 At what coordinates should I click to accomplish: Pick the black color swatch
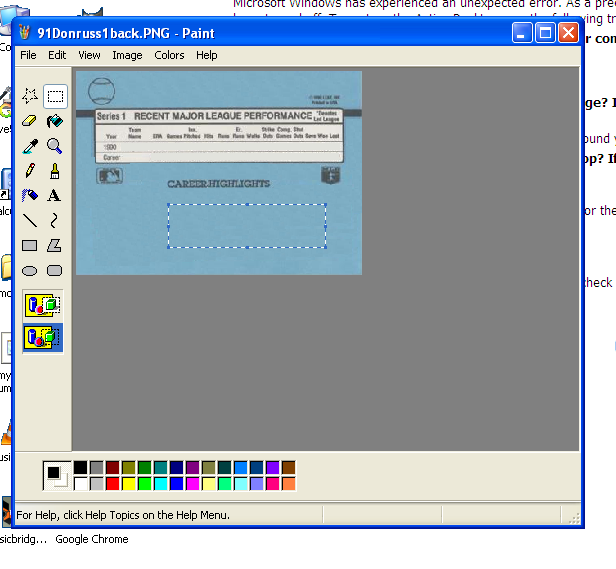coord(81,468)
